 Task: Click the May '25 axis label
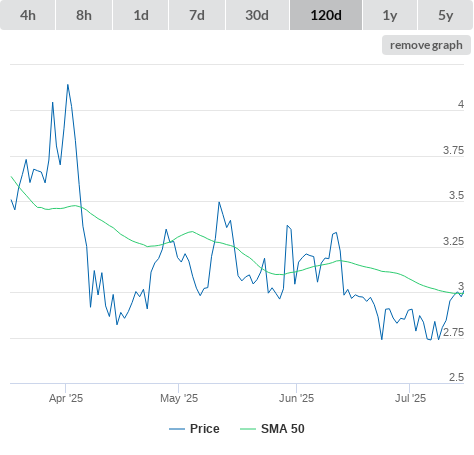pos(179,398)
